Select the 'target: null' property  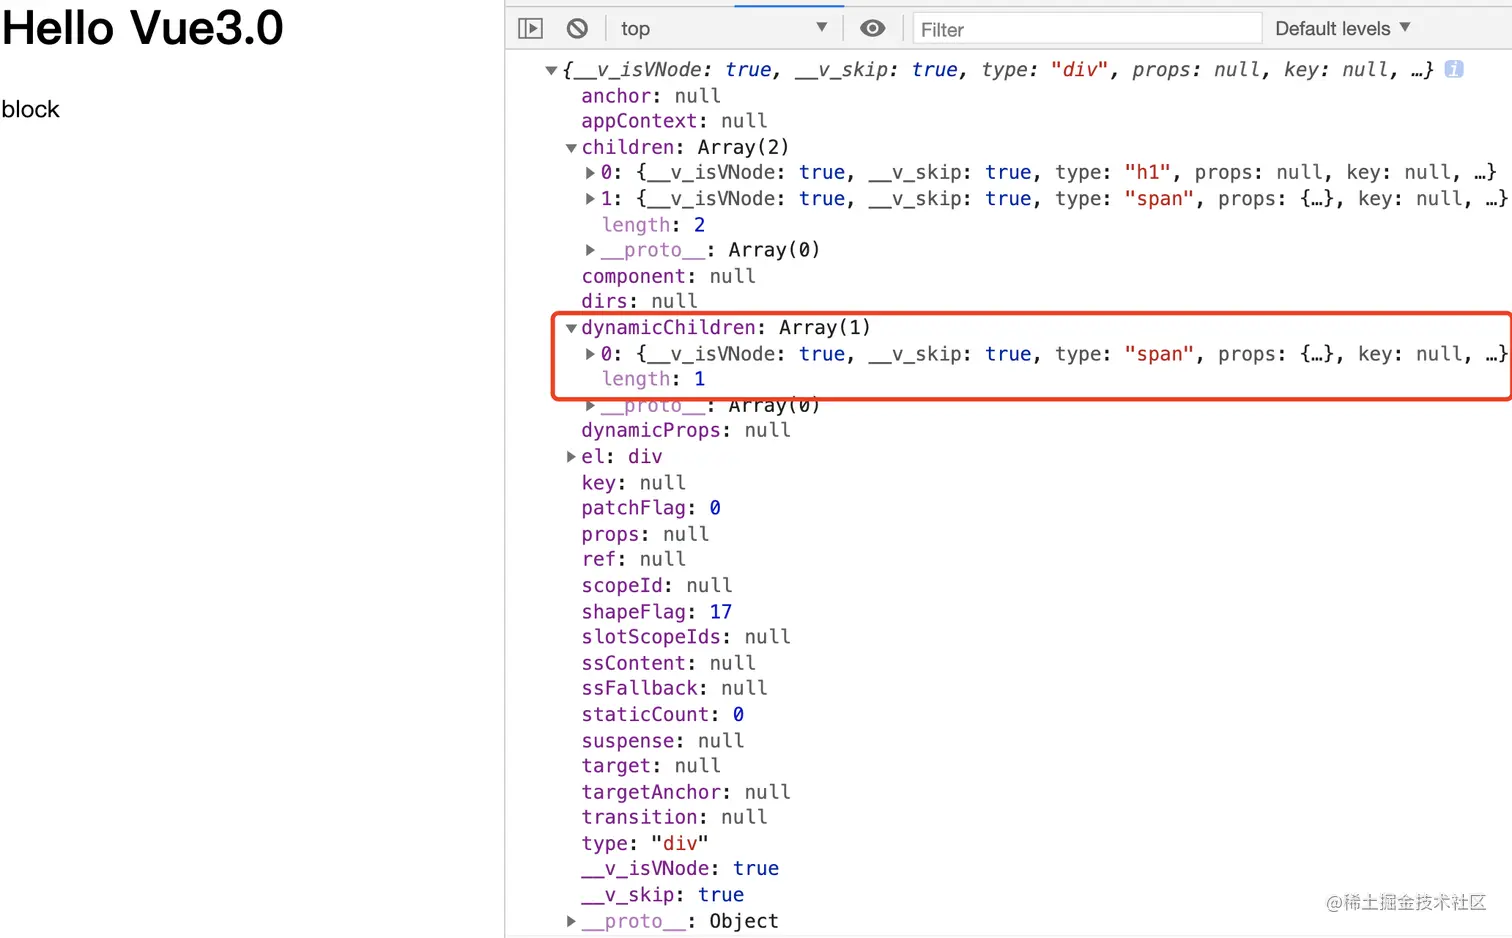click(651, 766)
